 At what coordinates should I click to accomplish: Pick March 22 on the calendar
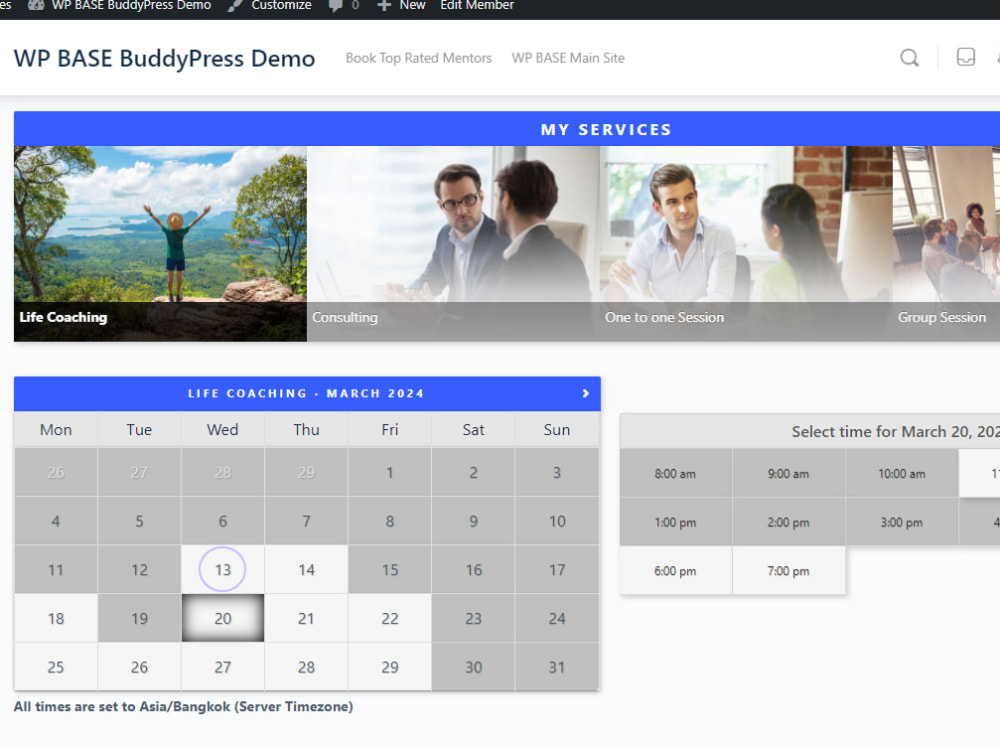[390, 618]
